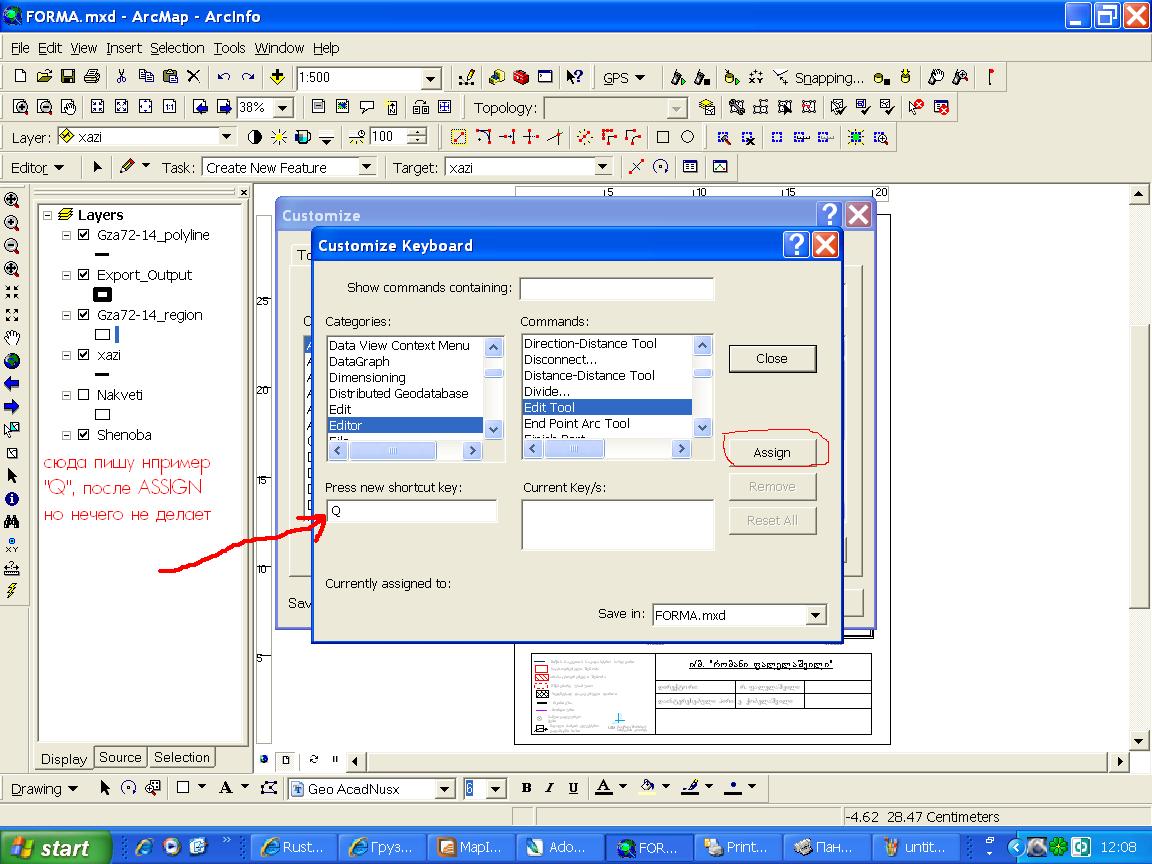
Task: Select the Edit Tool arrow on Editor toolbar
Action: [x=97, y=168]
